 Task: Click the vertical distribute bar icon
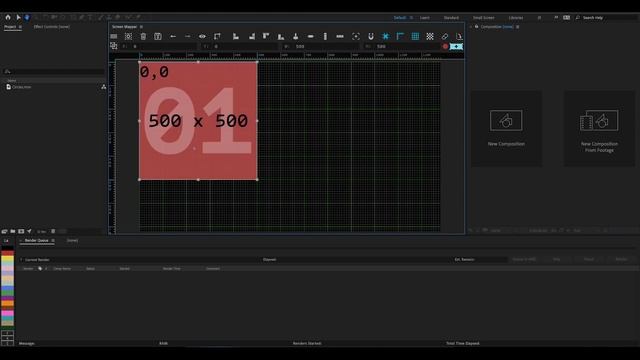click(325, 36)
